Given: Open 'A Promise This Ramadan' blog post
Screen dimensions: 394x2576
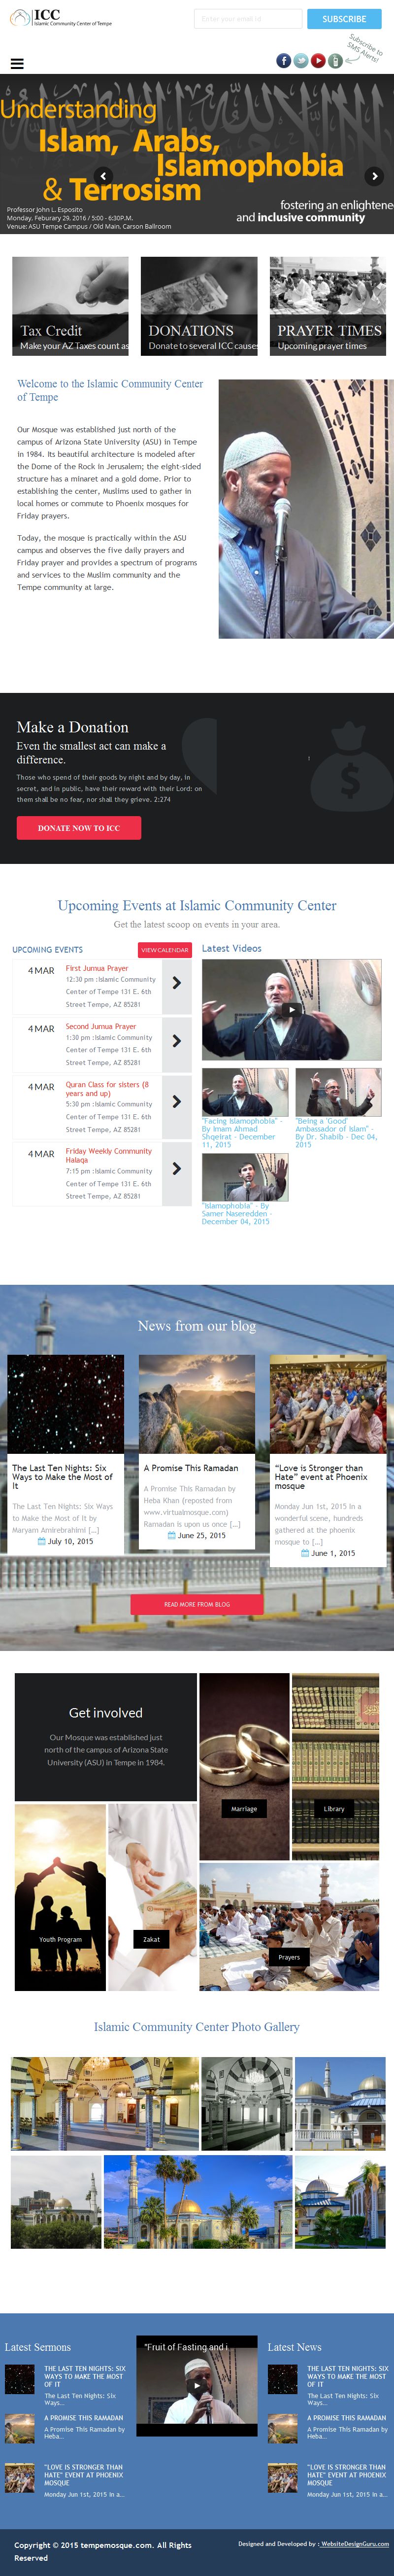Looking at the screenshot, I should coord(191,1468).
